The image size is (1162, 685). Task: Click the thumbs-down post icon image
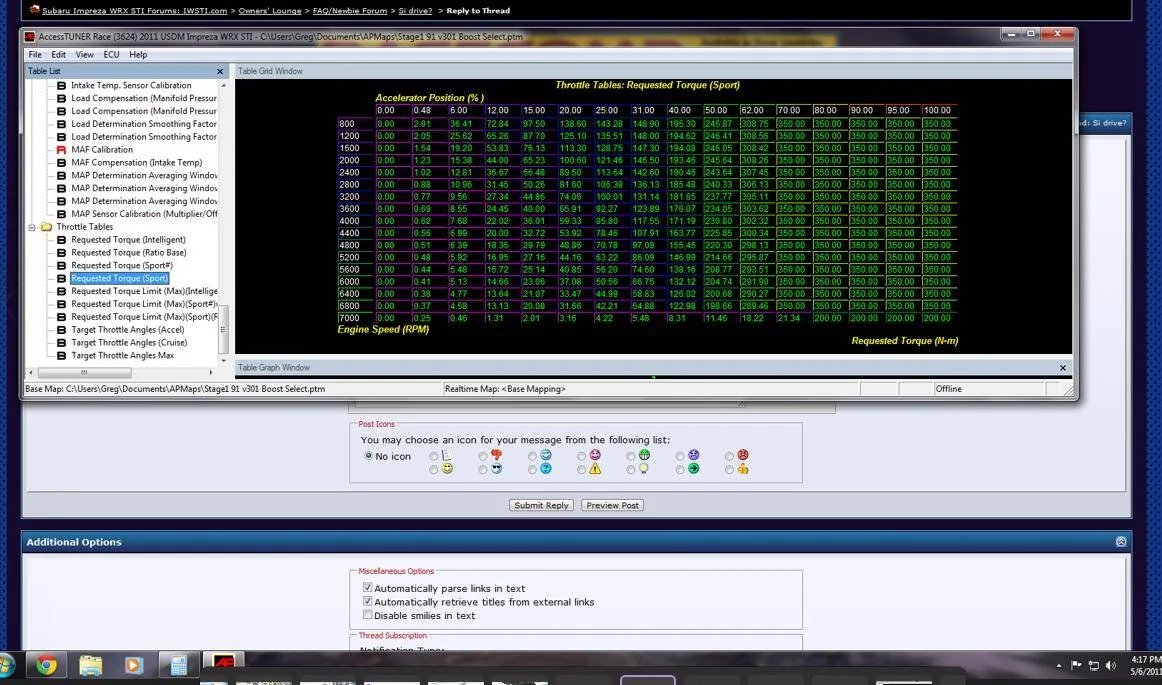(497, 455)
